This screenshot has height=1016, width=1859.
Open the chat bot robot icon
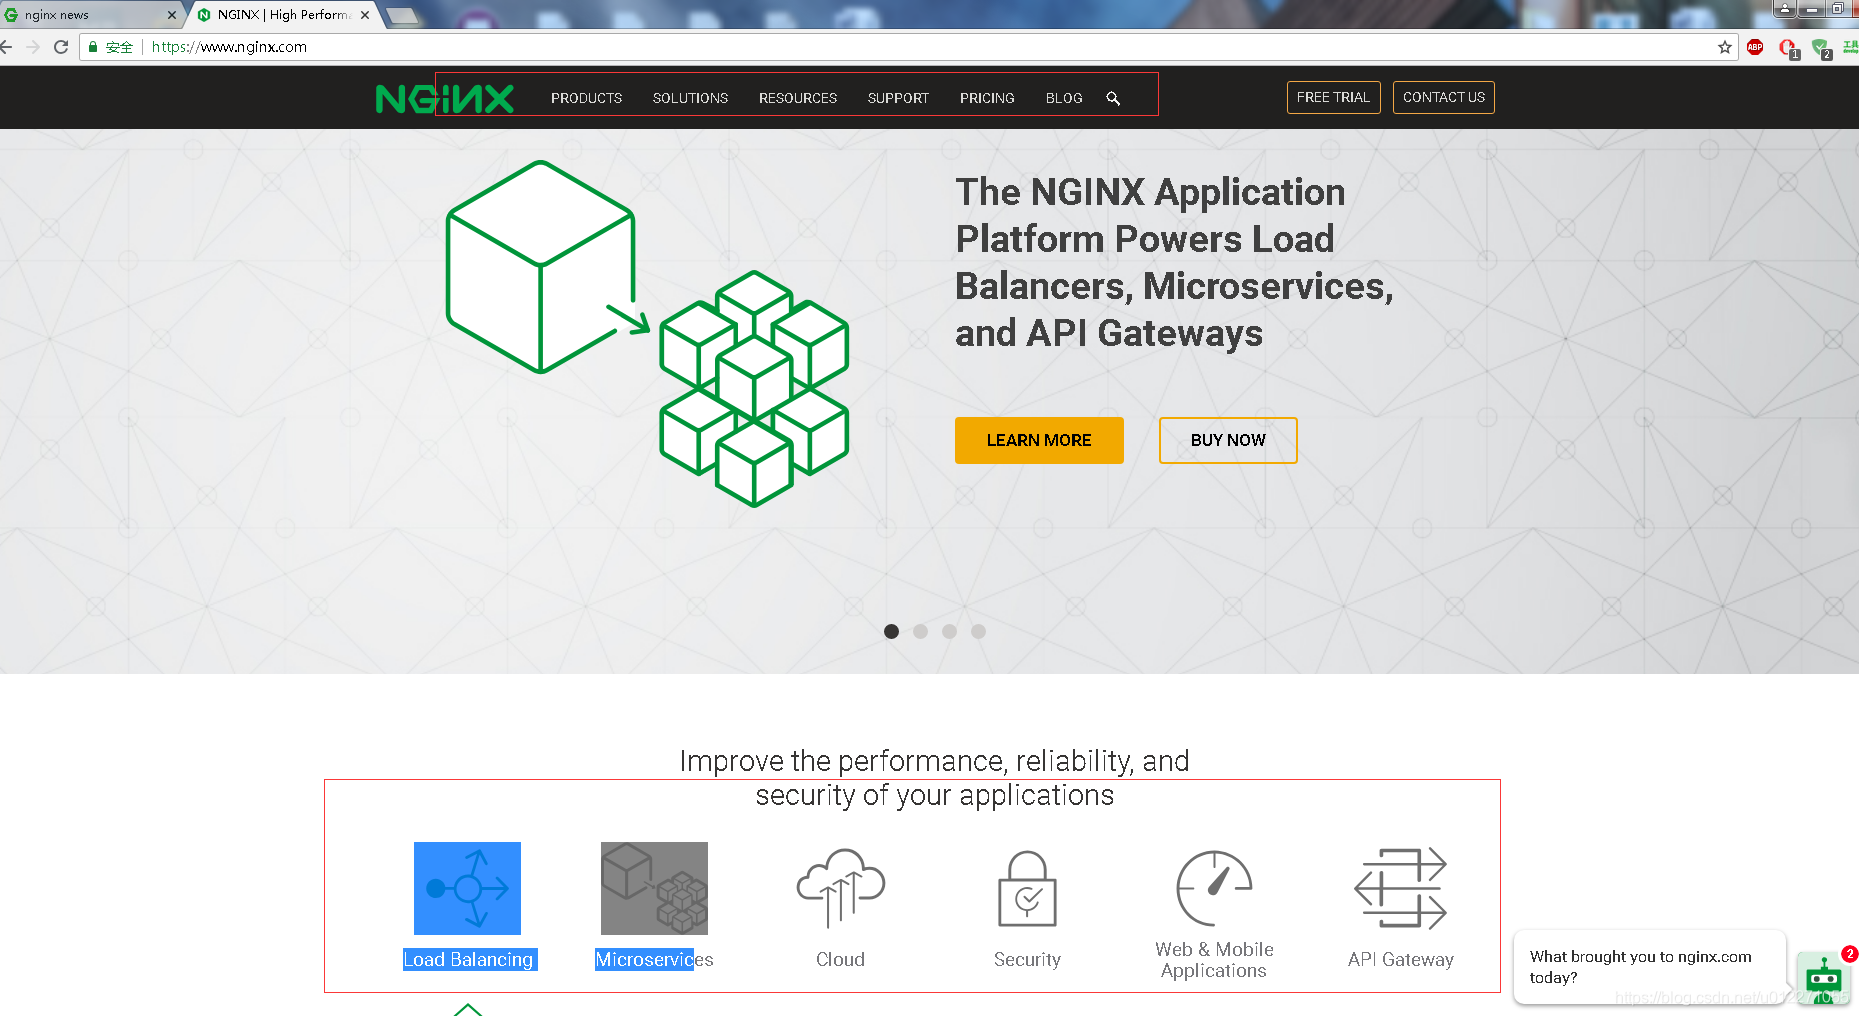click(1824, 977)
